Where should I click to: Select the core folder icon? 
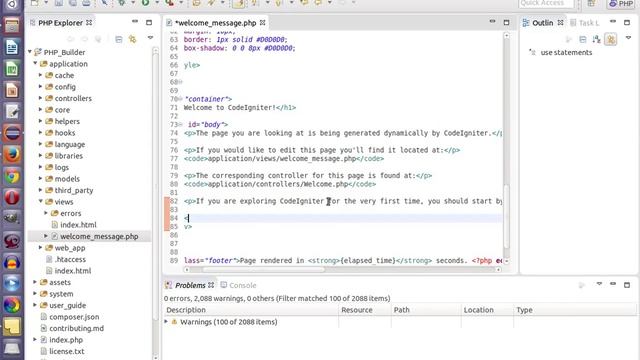49,110
